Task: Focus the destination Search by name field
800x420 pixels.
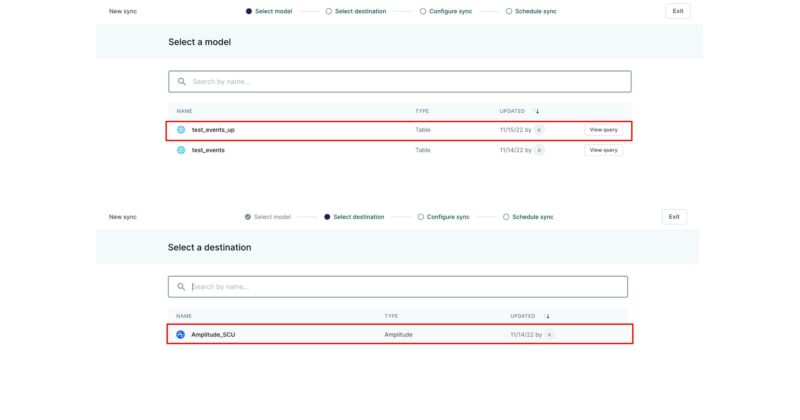Action: click(x=400, y=287)
